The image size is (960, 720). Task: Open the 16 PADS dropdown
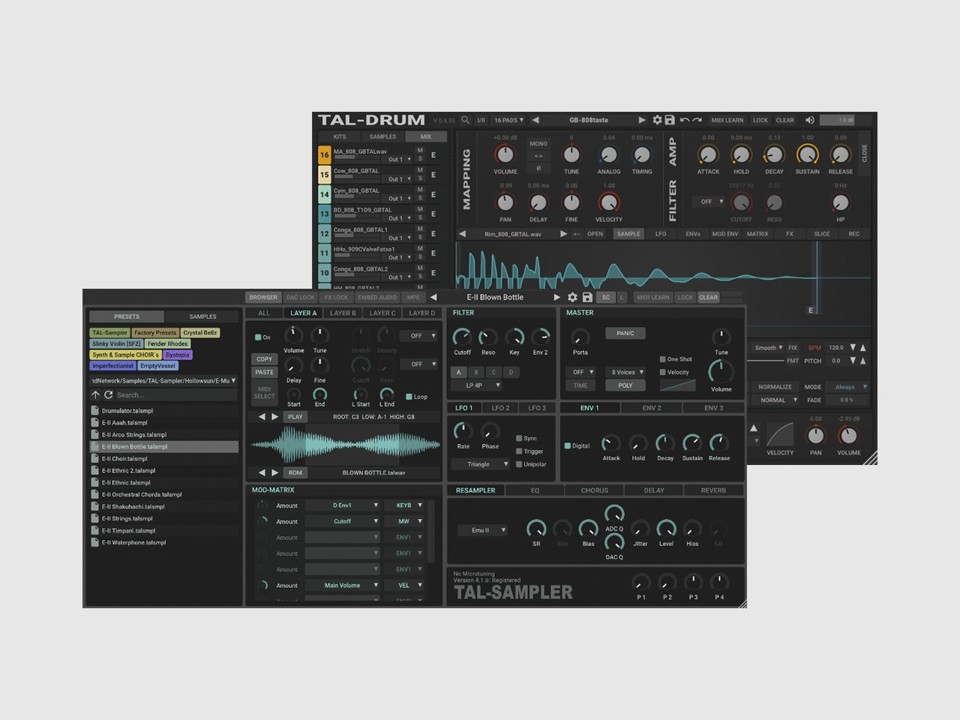[x=509, y=120]
